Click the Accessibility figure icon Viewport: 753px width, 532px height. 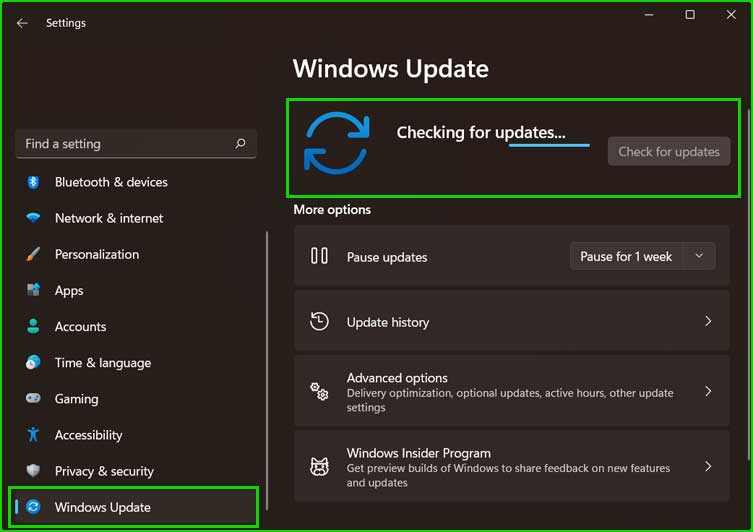point(33,435)
